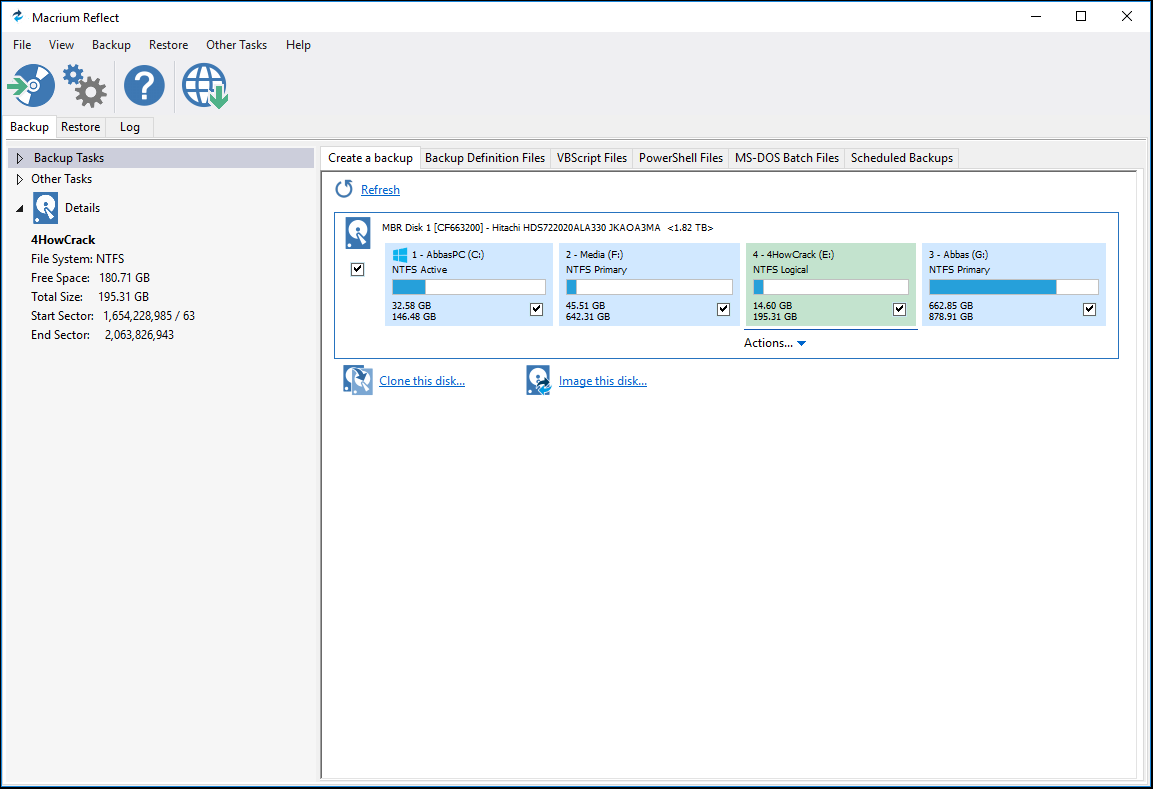1153x789 pixels.
Task: Select the 2 - Media (F:) partition label
Action: (594, 254)
